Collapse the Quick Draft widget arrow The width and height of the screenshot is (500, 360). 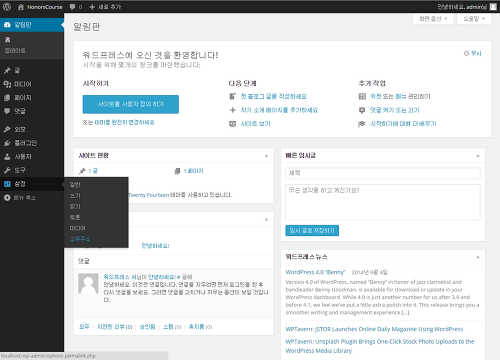(x=478, y=156)
